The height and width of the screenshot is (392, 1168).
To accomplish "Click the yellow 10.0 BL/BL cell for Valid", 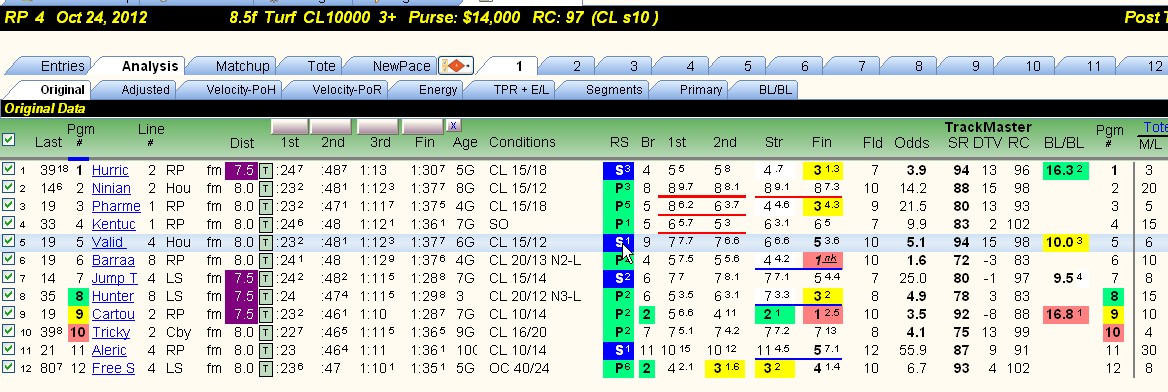I will pyautogui.click(x=1065, y=242).
